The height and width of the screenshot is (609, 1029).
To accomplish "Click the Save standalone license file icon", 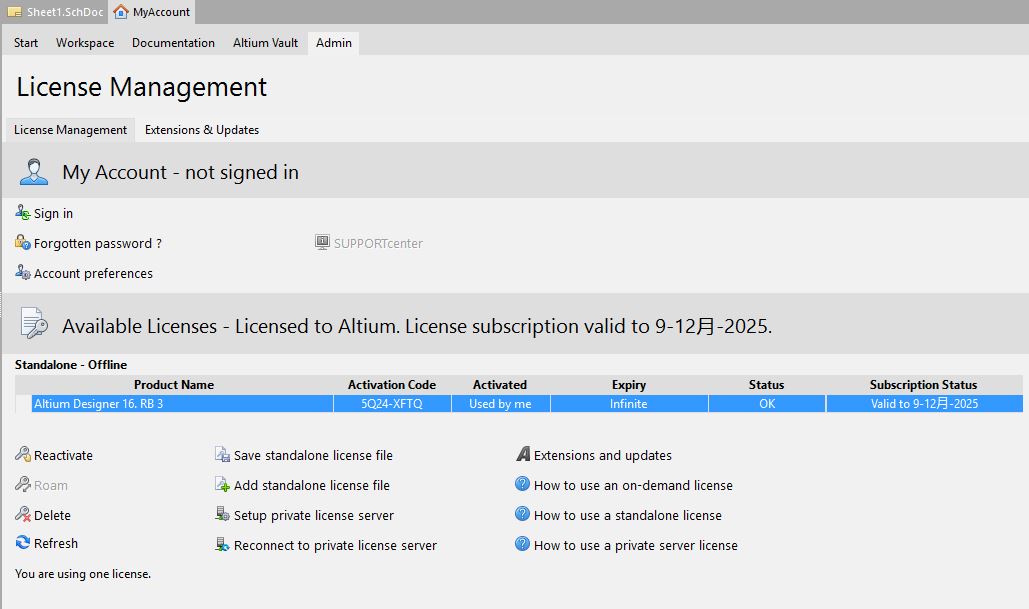I will (x=222, y=454).
